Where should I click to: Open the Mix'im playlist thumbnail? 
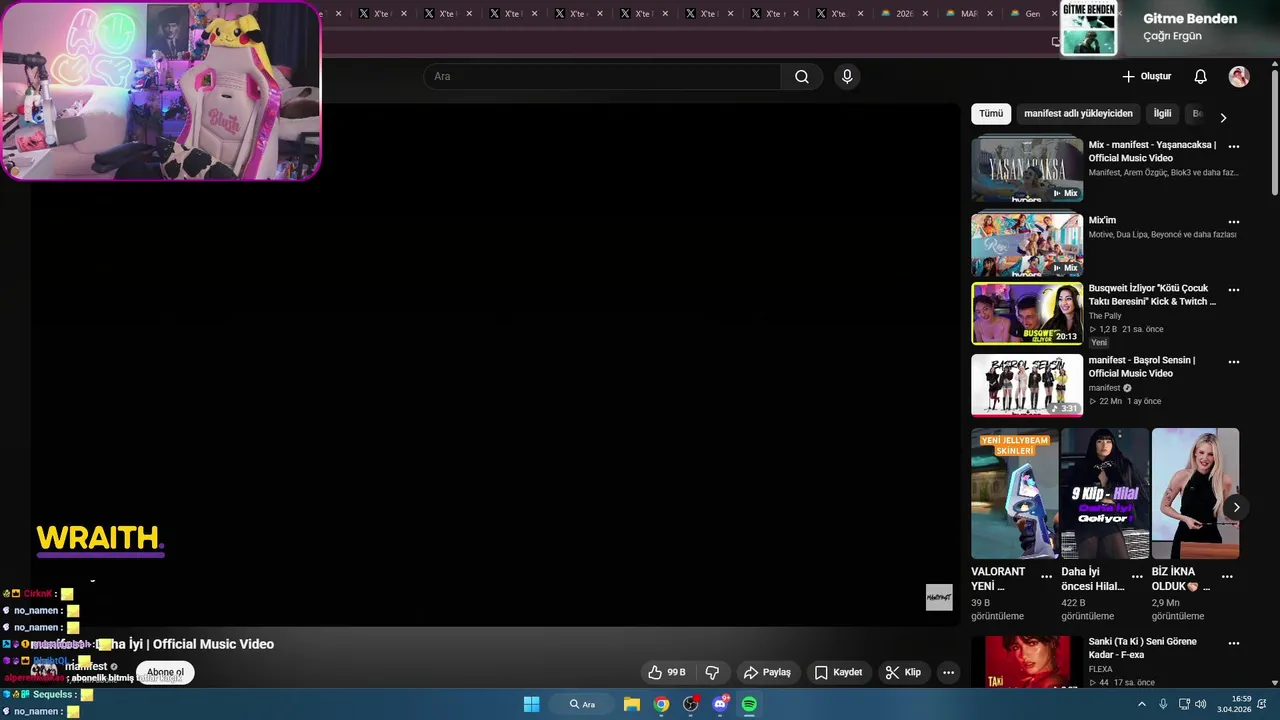[1027, 244]
